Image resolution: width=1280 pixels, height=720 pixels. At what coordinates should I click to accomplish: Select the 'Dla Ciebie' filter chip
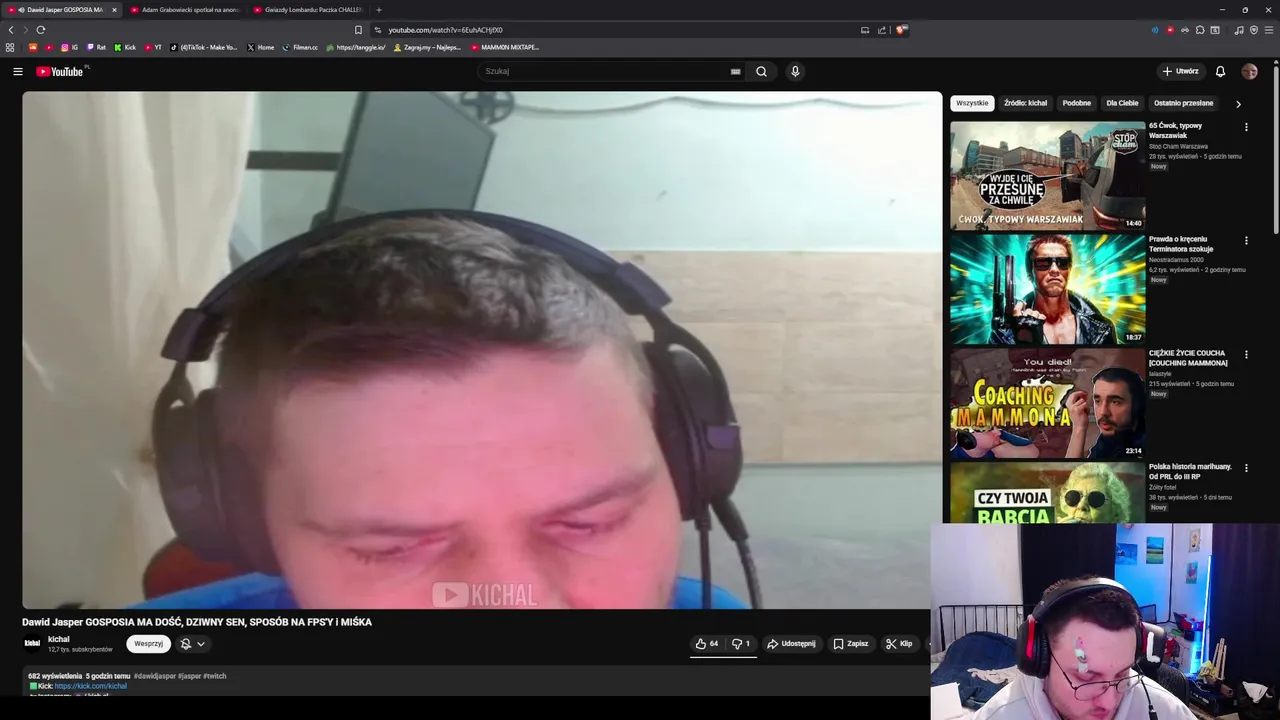(x=1122, y=103)
